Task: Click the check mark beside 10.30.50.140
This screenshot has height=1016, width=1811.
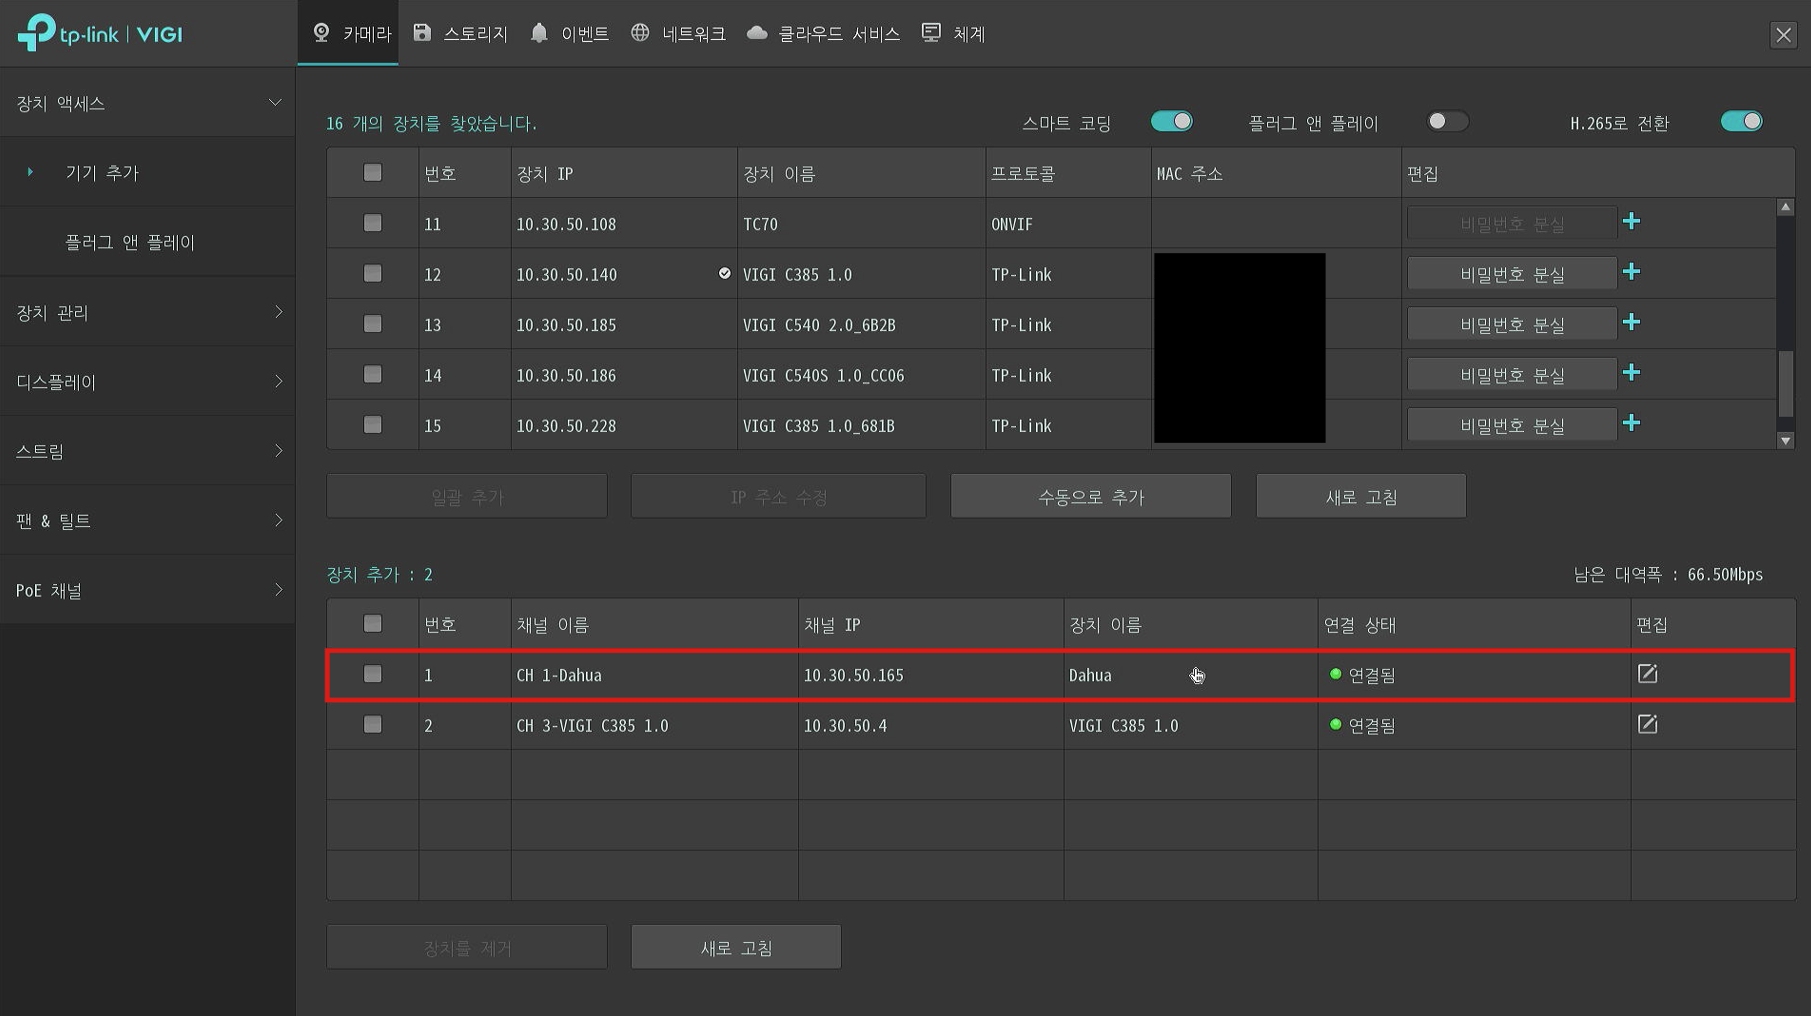Action: tap(724, 273)
